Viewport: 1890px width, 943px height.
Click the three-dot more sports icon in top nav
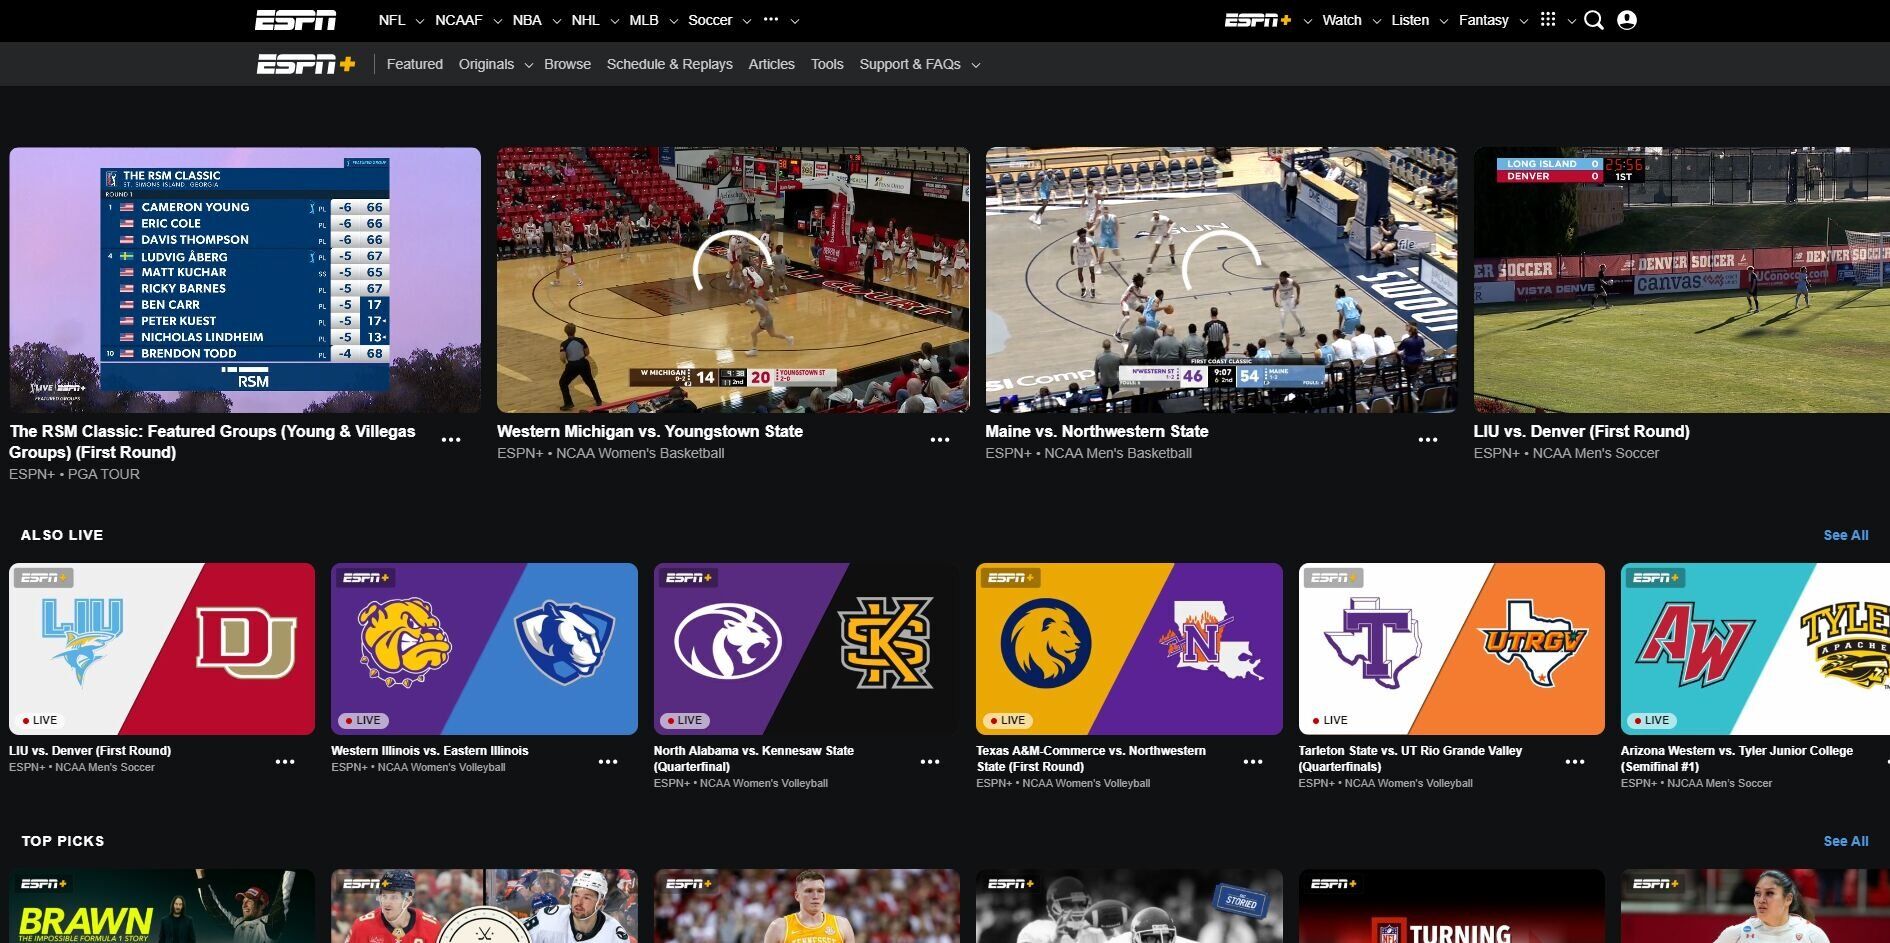click(x=771, y=20)
